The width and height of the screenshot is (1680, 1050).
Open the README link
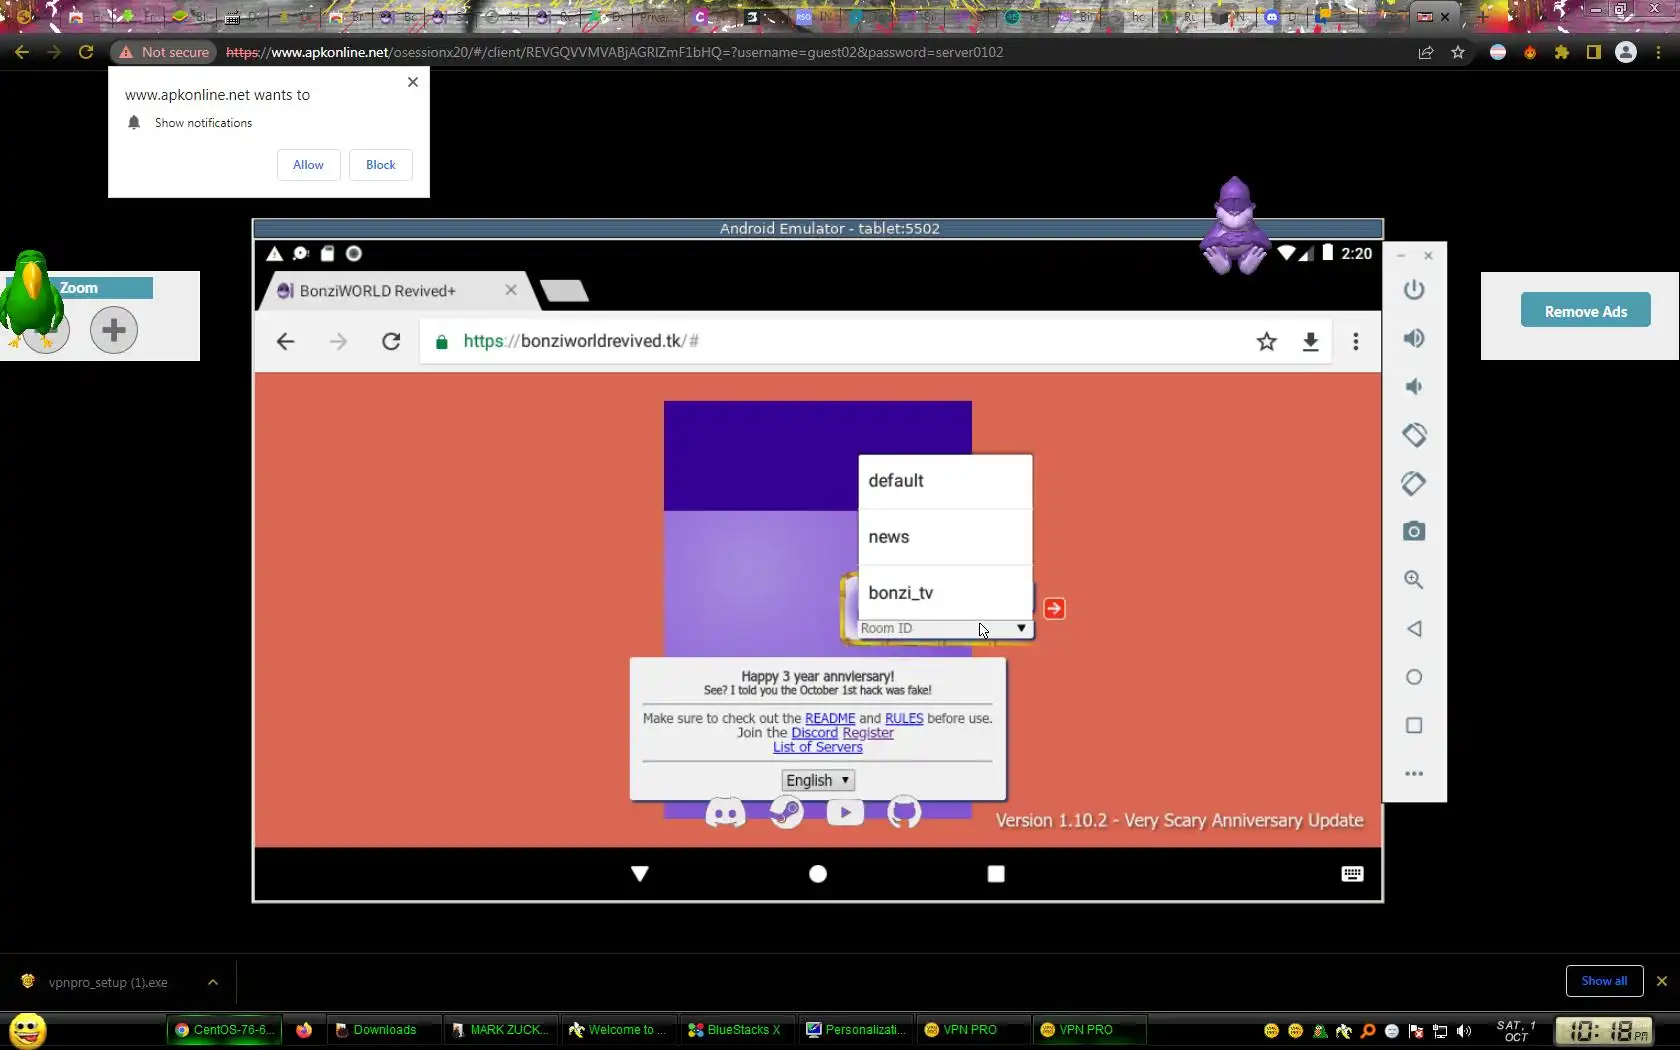tap(830, 718)
